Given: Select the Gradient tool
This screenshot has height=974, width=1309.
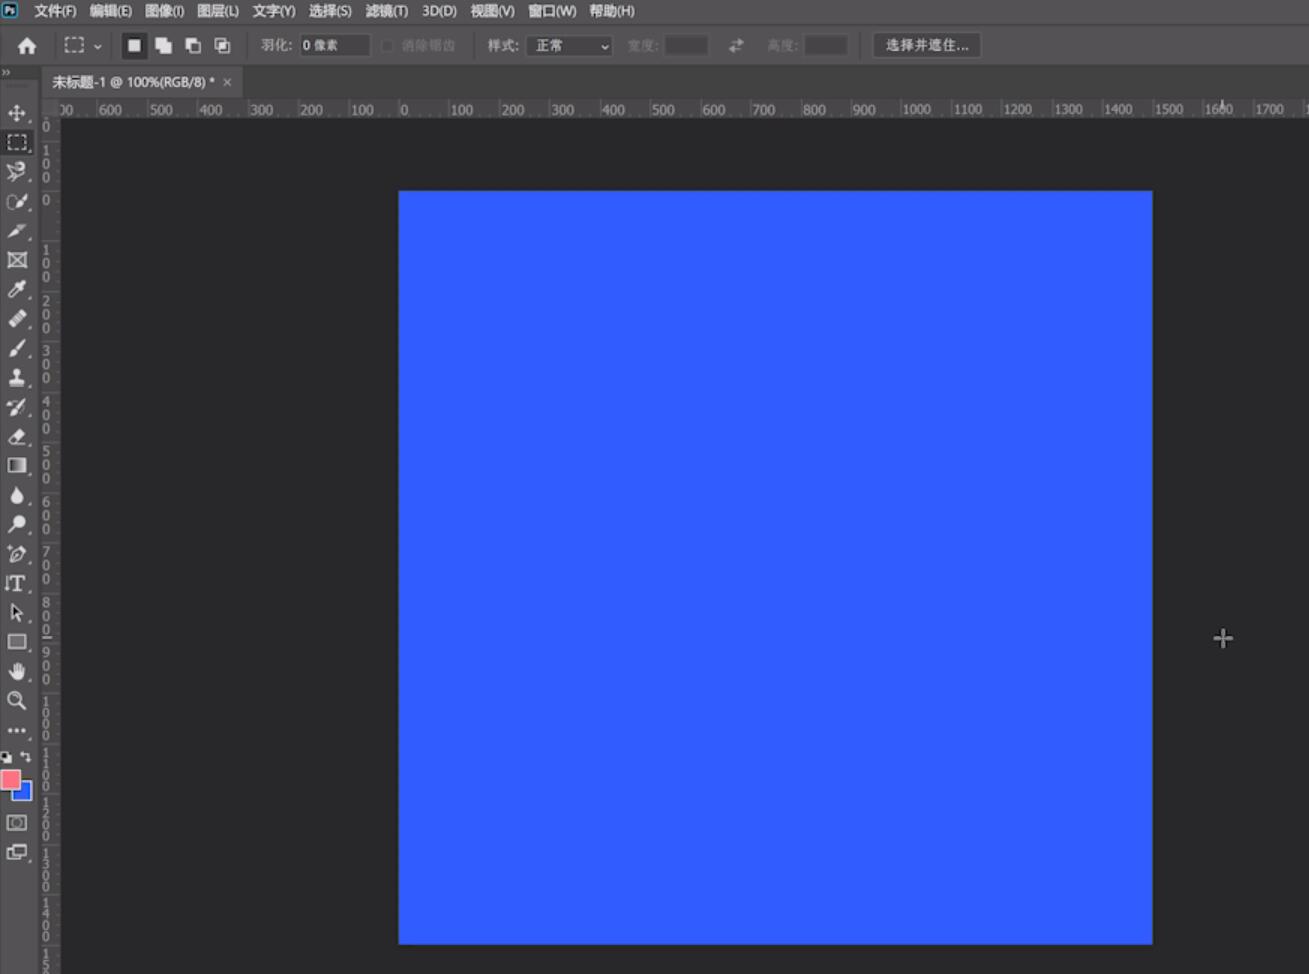Looking at the screenshot, I should coord(17,466).
